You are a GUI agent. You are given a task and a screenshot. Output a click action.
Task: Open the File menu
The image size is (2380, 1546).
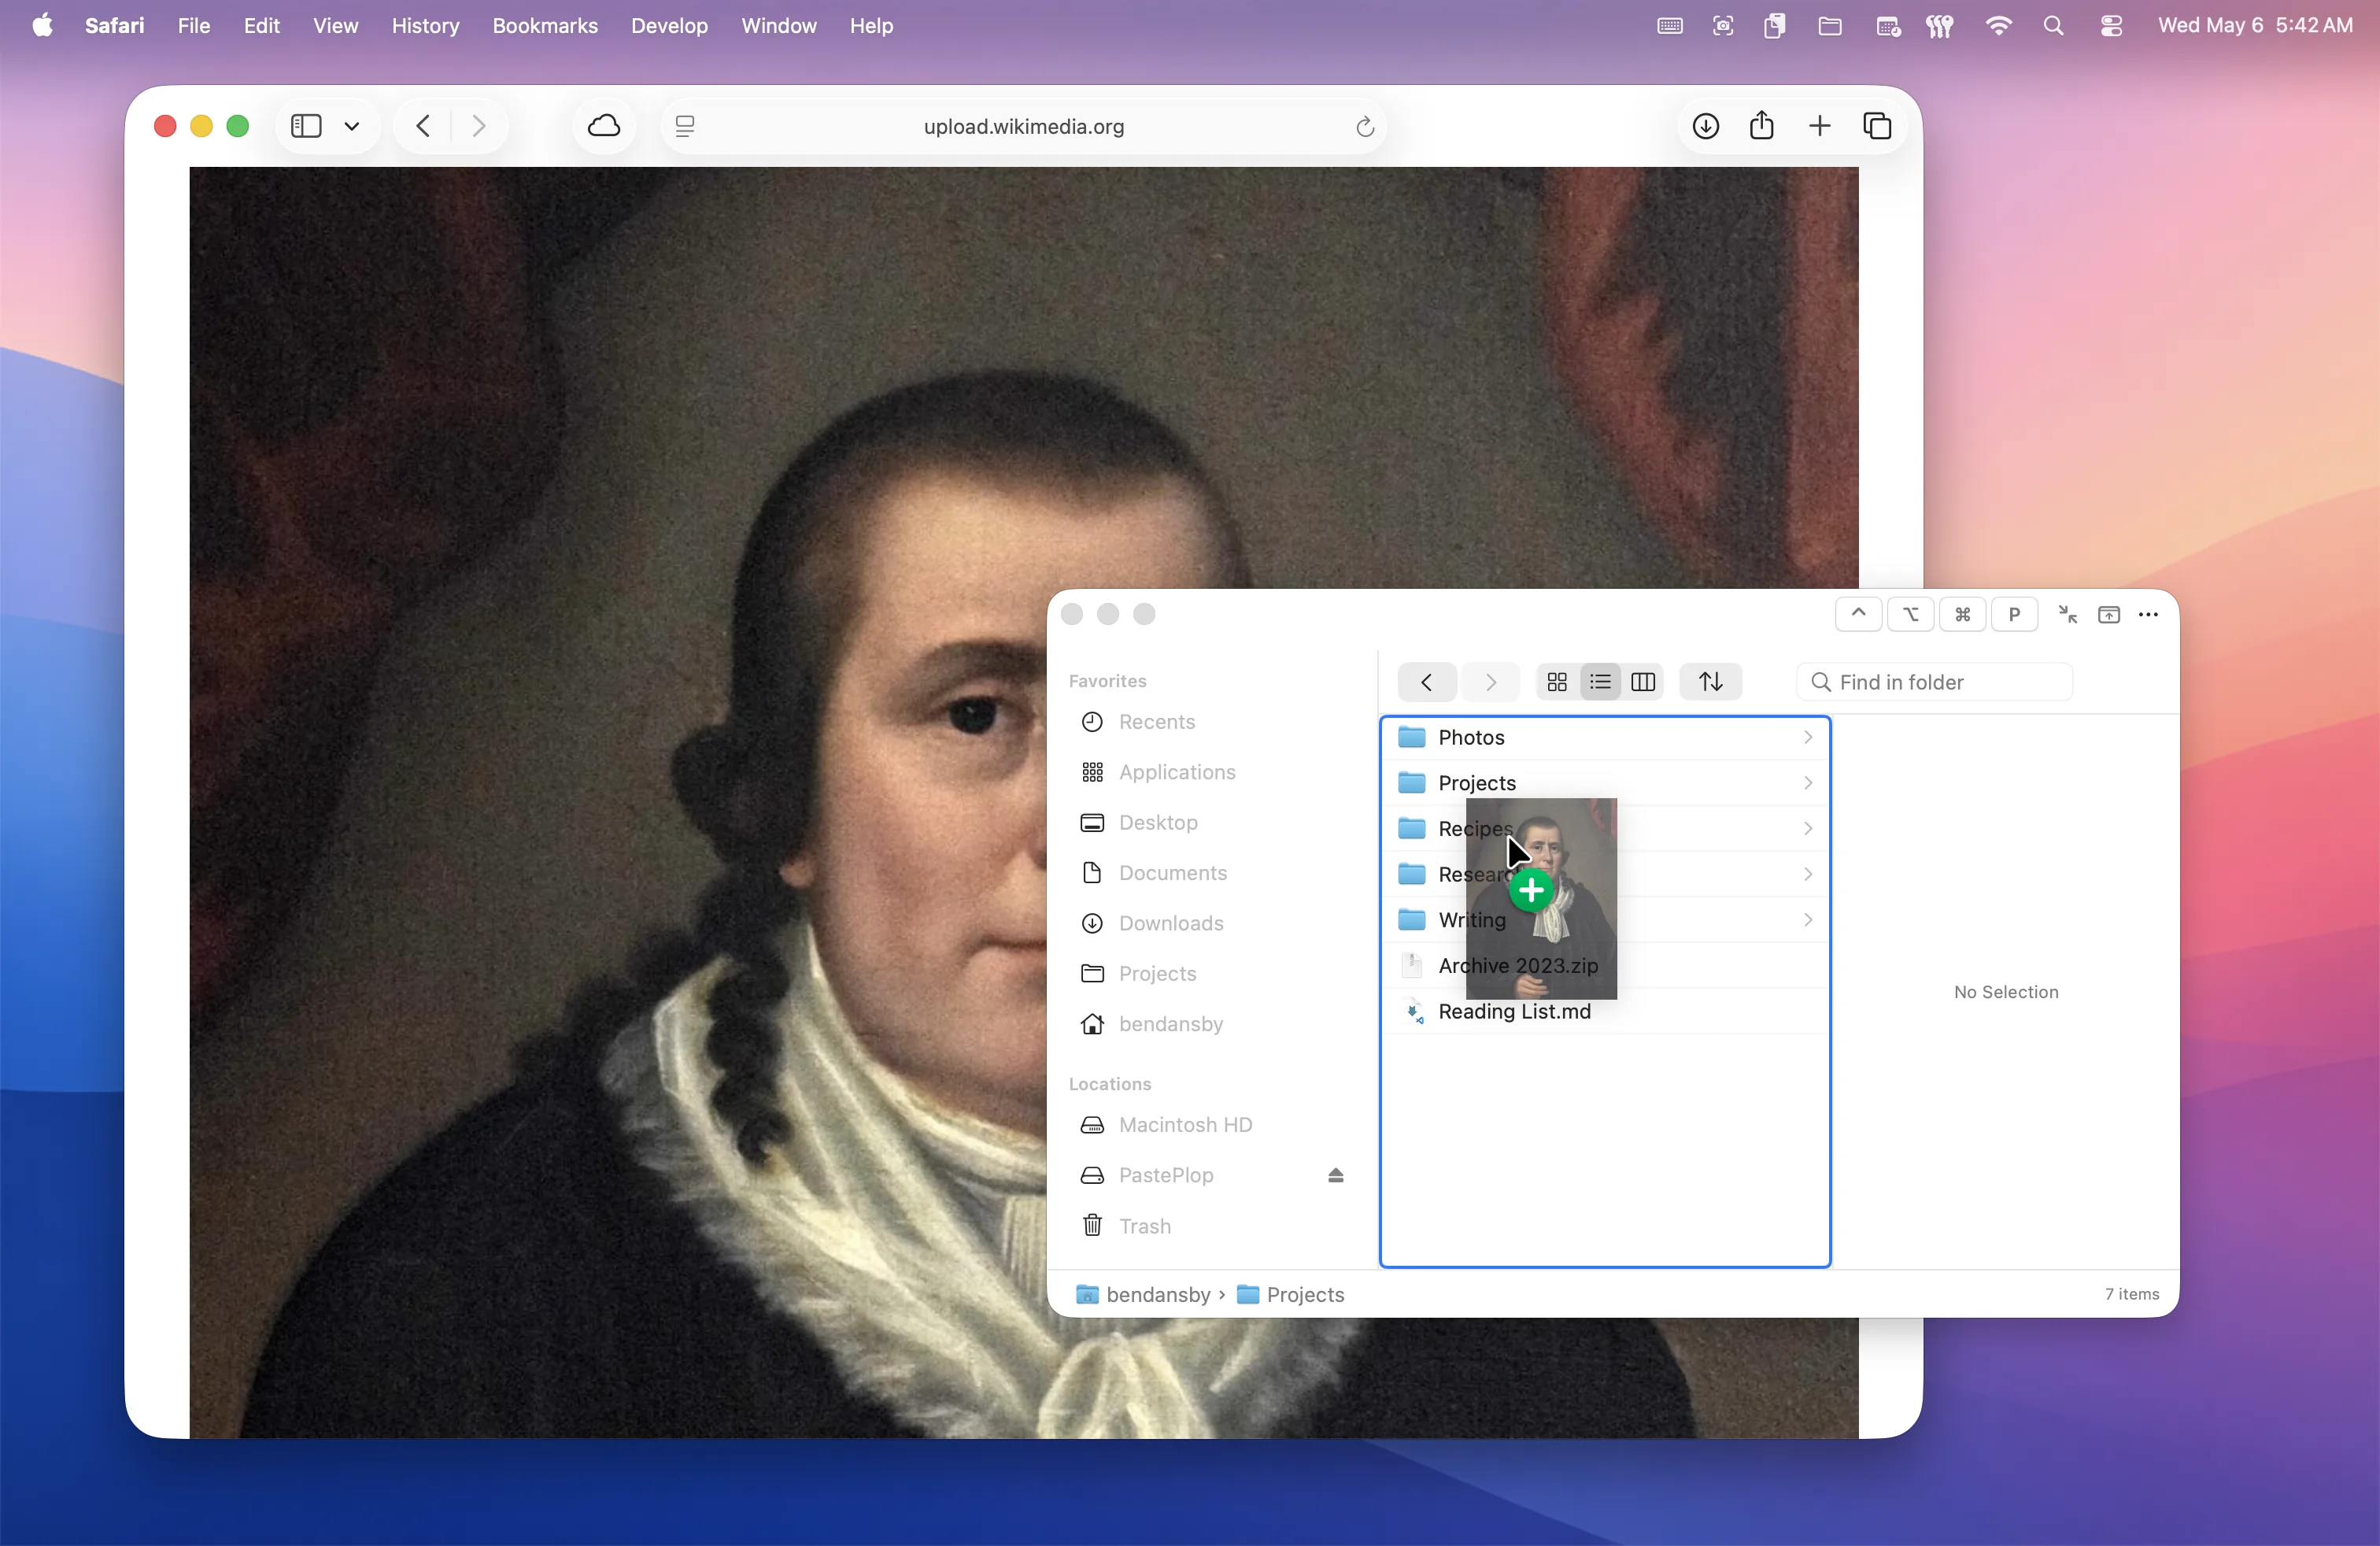pos(194,26)
